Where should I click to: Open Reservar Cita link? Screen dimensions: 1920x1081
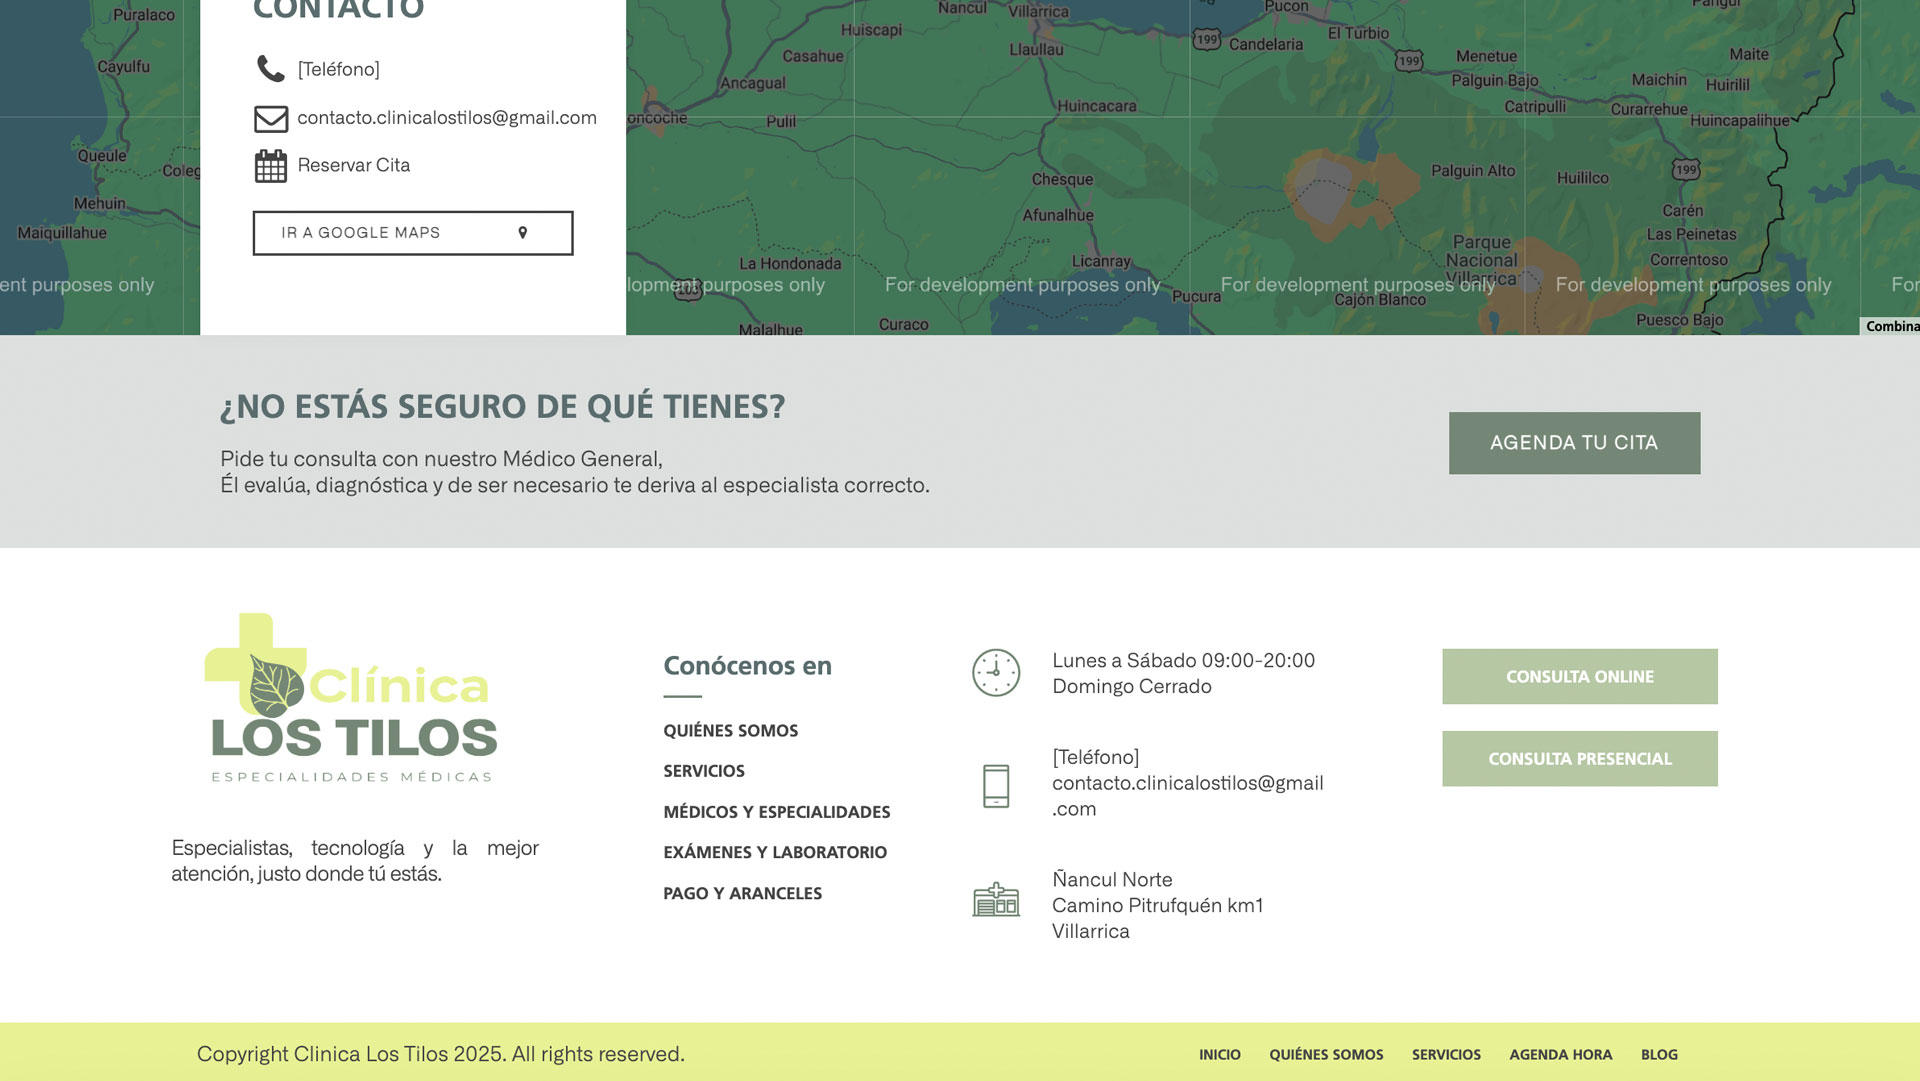(353, 166)
